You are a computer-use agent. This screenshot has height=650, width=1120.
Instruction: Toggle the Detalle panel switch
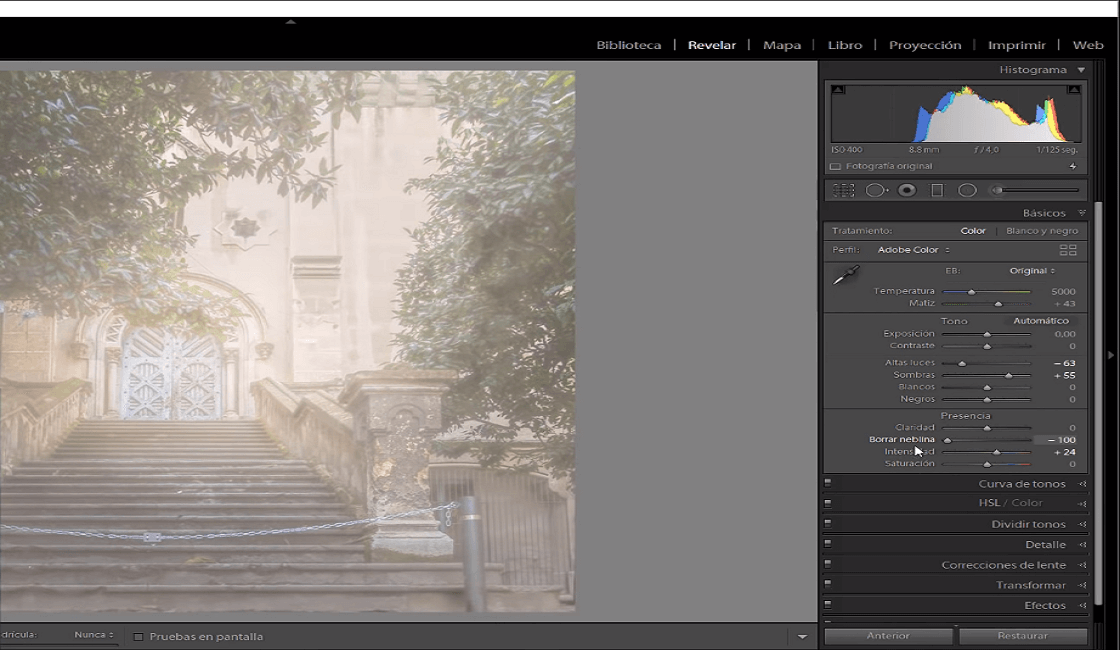pos(828,544)
